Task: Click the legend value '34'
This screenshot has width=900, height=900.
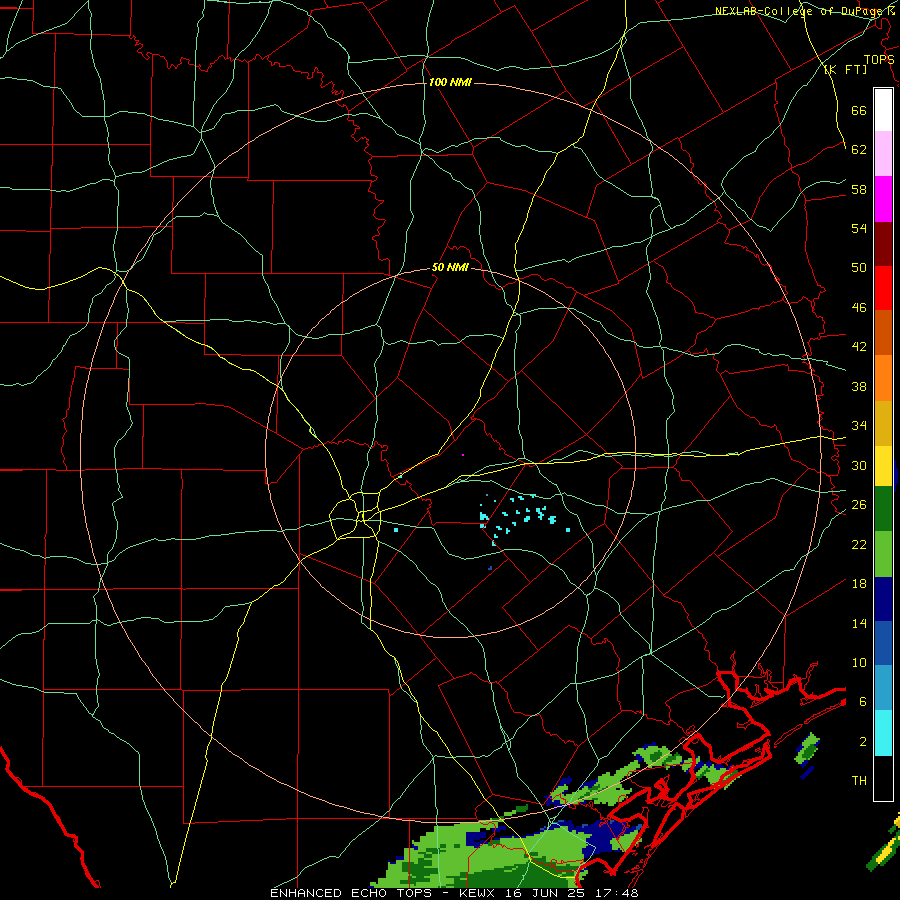Action: (x=859, y=426)
